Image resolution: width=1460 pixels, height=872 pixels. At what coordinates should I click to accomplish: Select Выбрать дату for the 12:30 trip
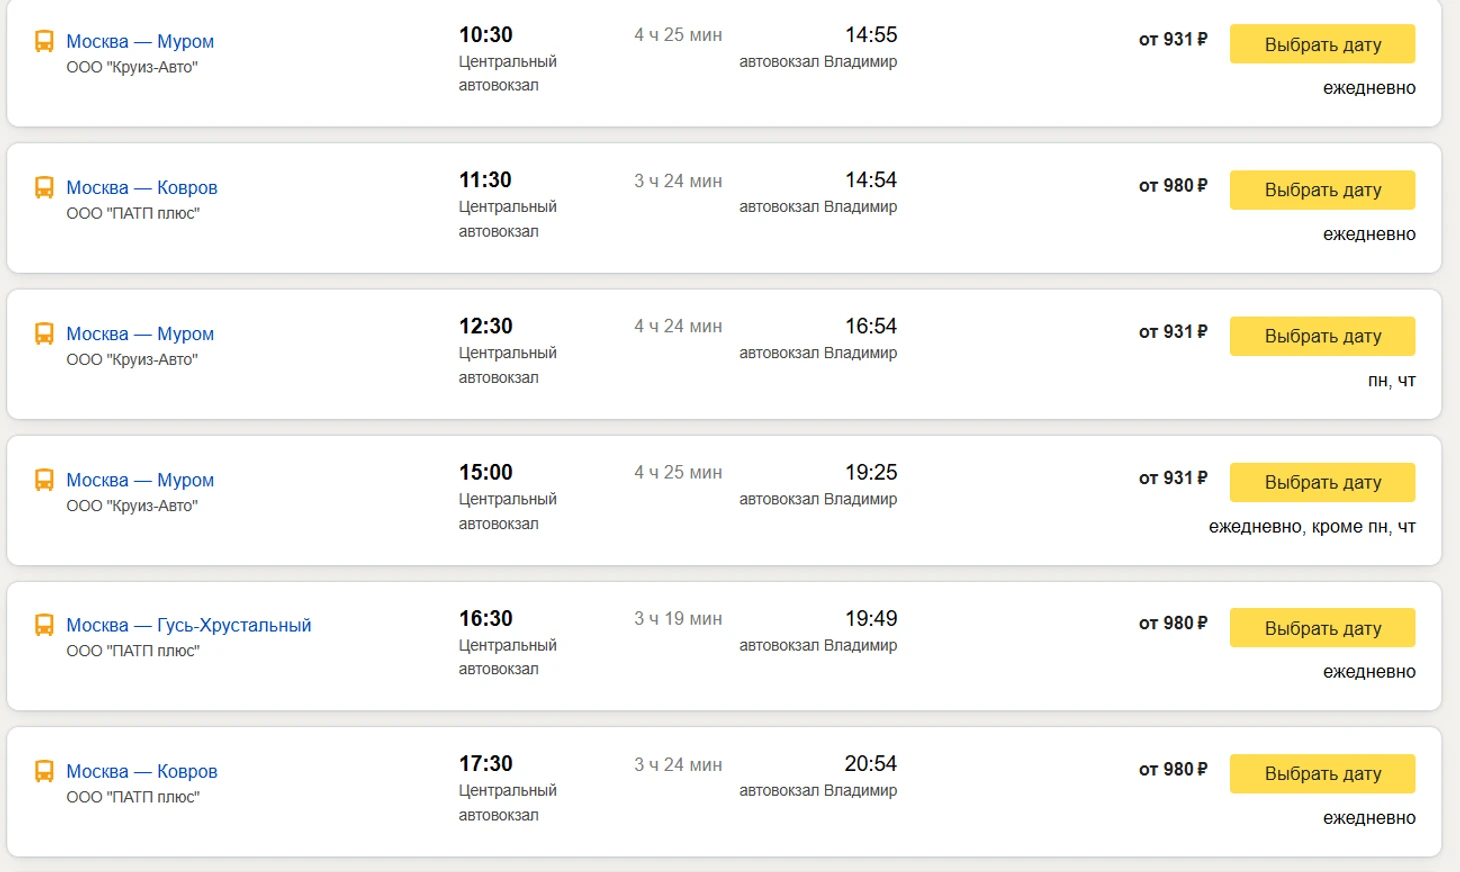click(1322, 336)
